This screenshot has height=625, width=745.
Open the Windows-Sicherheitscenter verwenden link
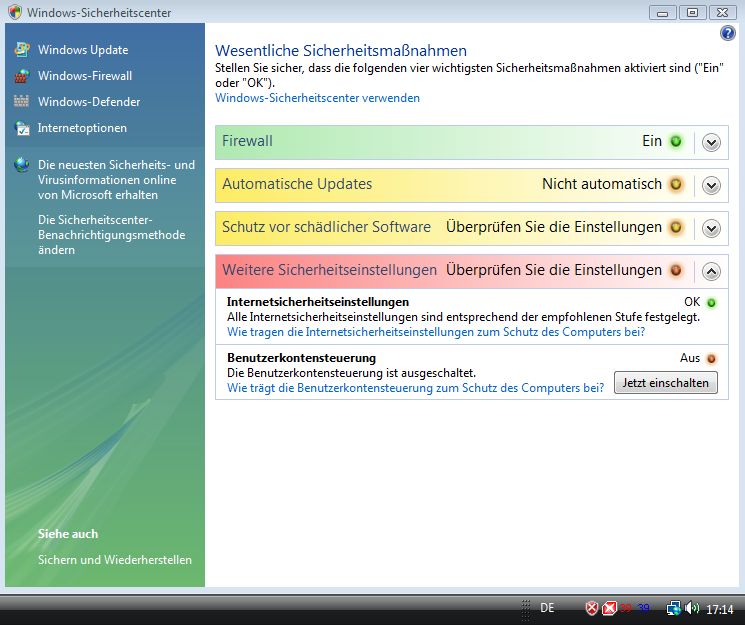(x=317, y=98)
